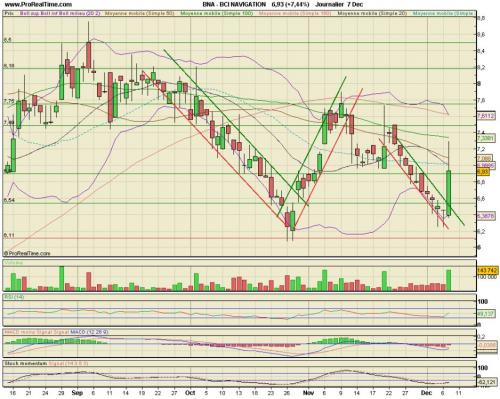The height and width of the screenshot is (399, 500).
Task: Select the Volume panel label
Action: (13, 263)
